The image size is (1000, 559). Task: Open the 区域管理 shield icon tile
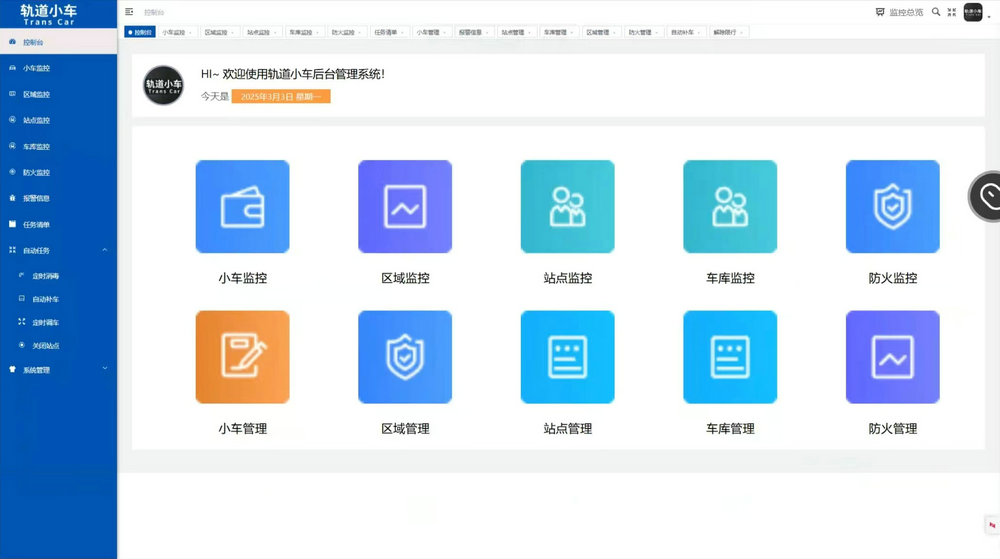[x=405, y=357]
